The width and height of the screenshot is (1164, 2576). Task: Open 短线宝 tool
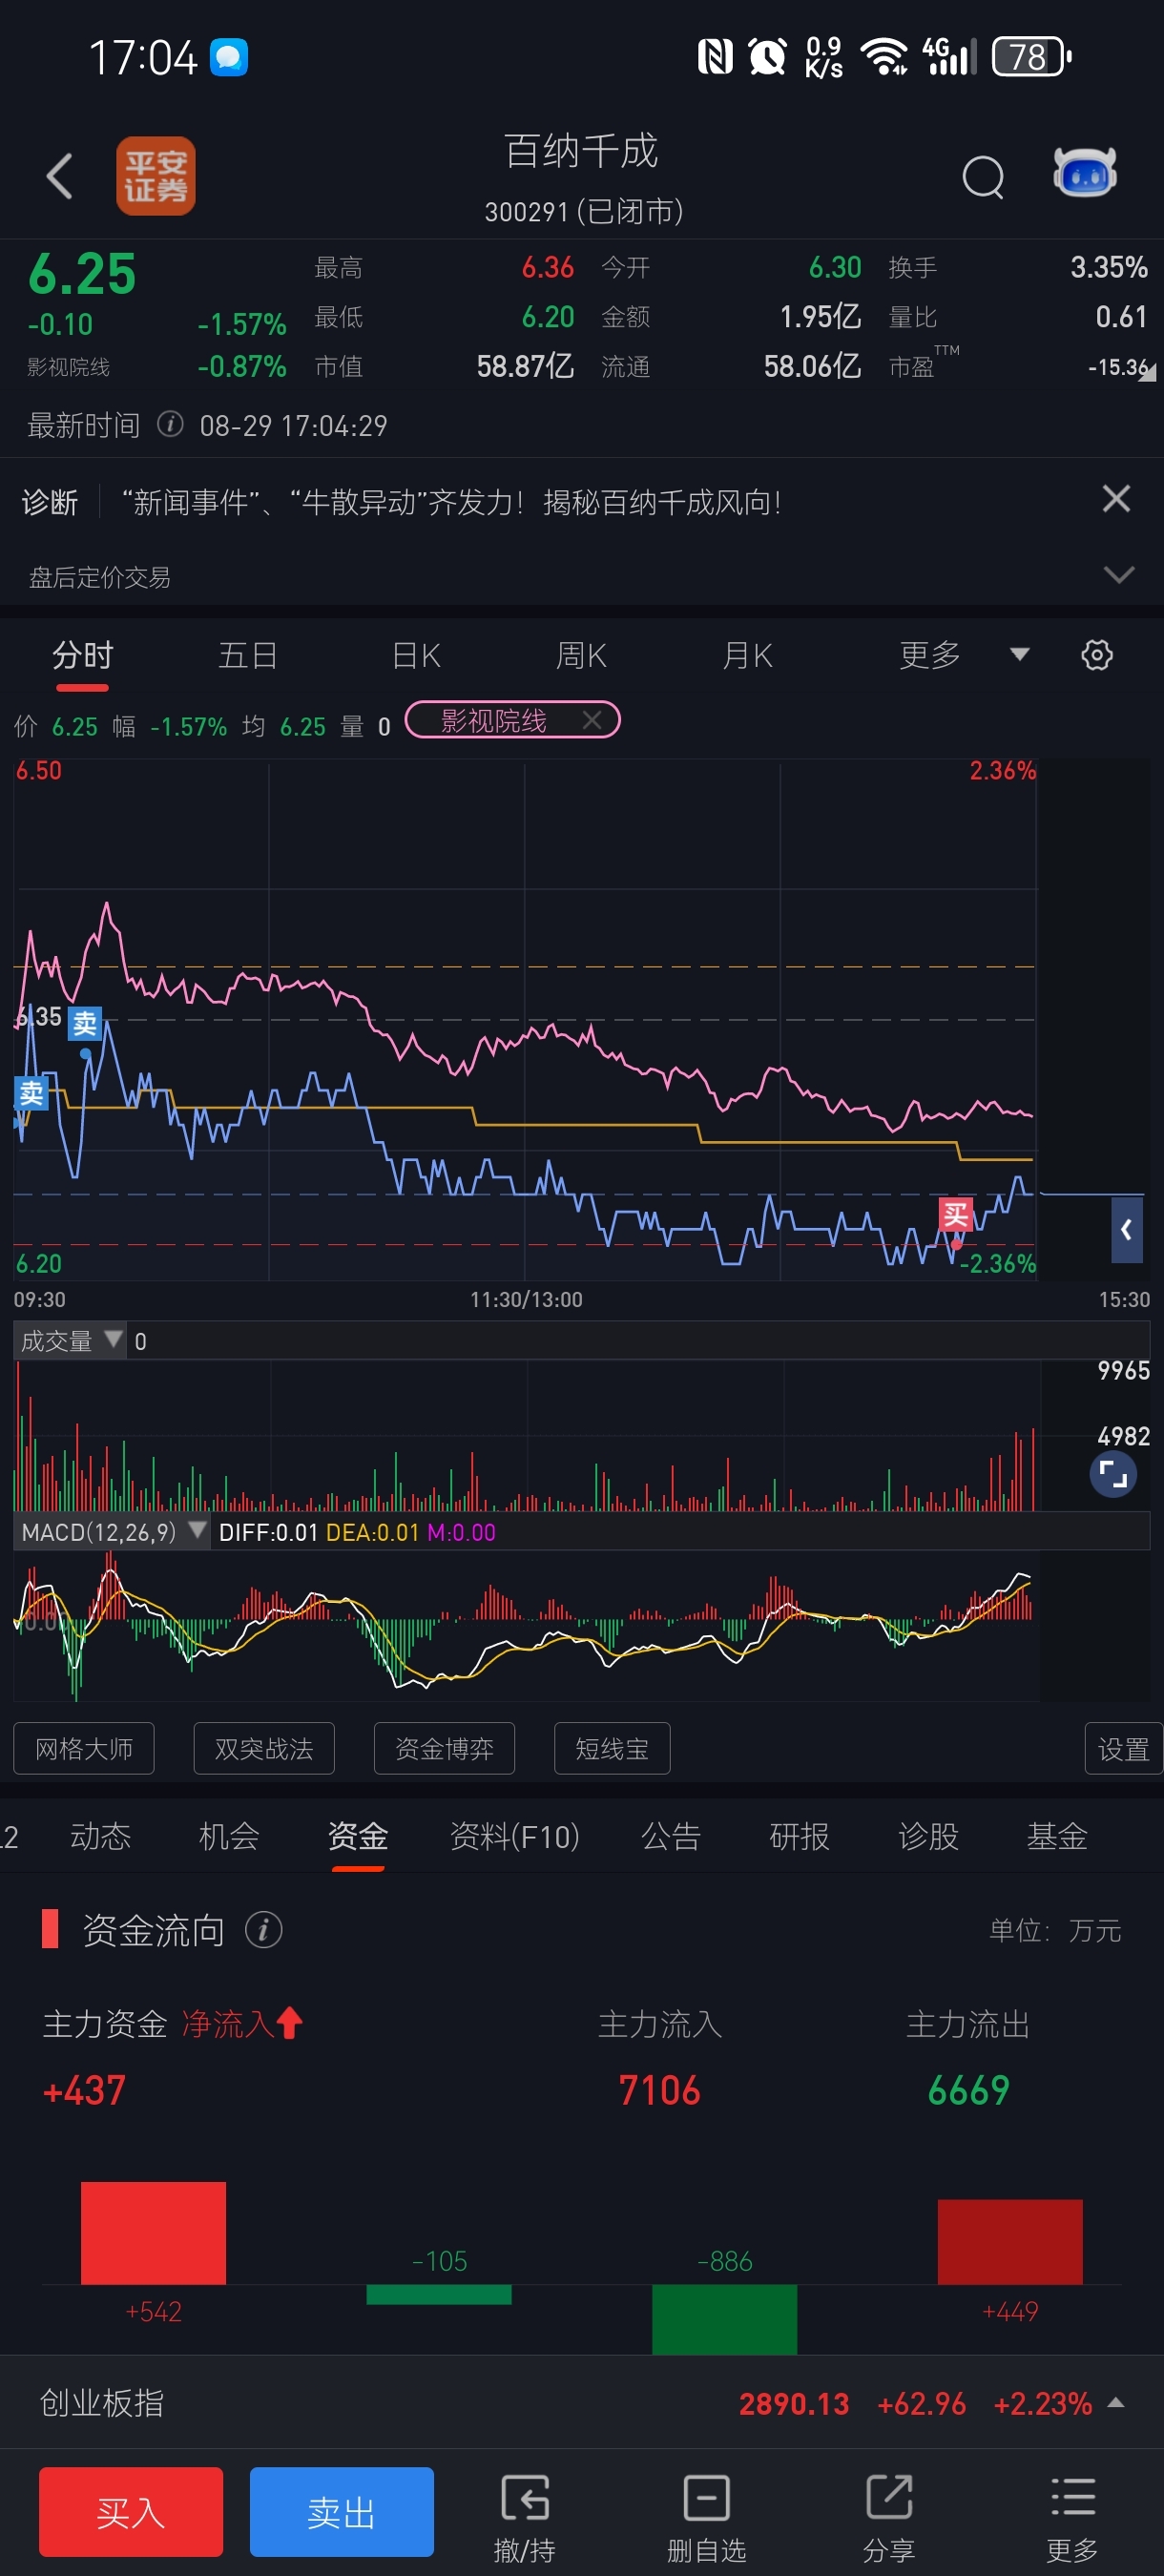pyautogui.click(x=612, y=1749)
